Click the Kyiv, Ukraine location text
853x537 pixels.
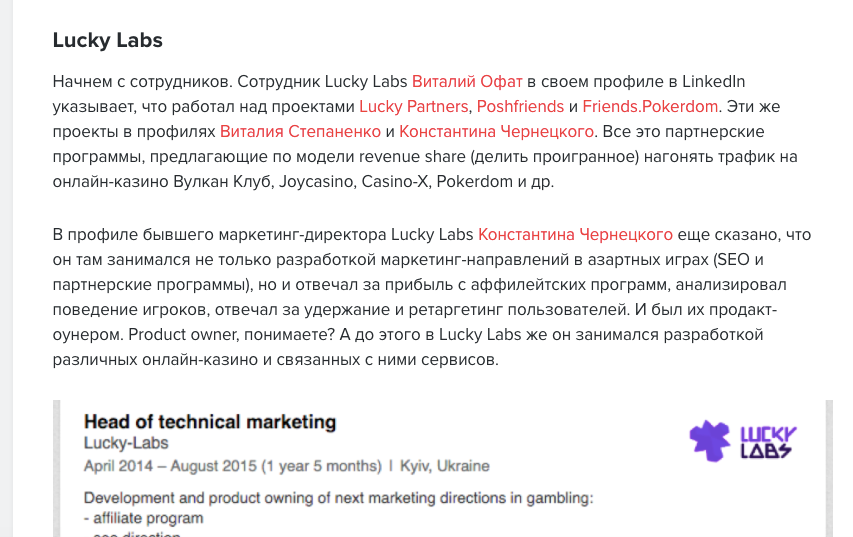445,466
